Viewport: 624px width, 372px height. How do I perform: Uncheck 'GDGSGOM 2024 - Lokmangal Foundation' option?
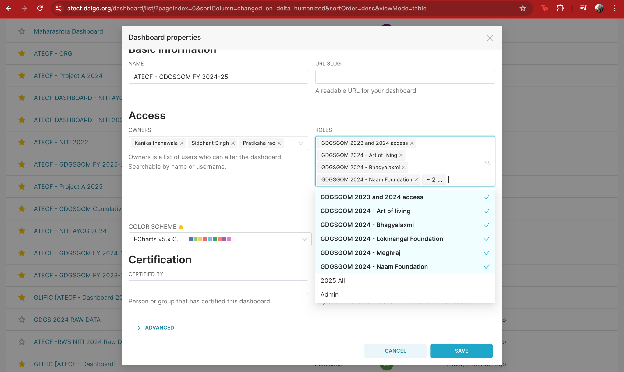(405, 239)
